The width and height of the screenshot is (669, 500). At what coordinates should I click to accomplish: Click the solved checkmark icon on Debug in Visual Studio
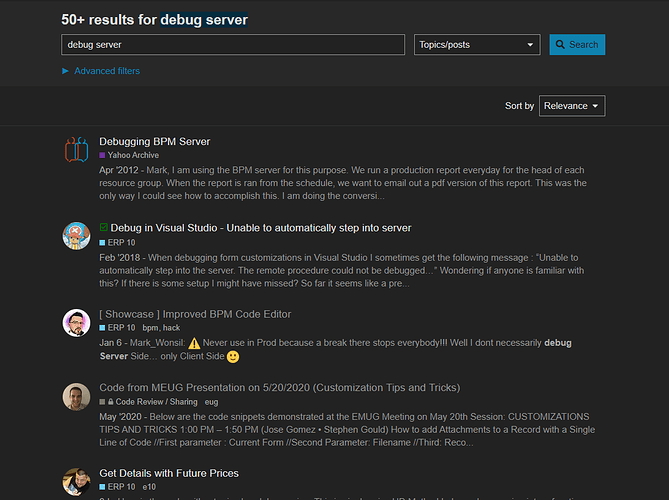click(103, 227)
